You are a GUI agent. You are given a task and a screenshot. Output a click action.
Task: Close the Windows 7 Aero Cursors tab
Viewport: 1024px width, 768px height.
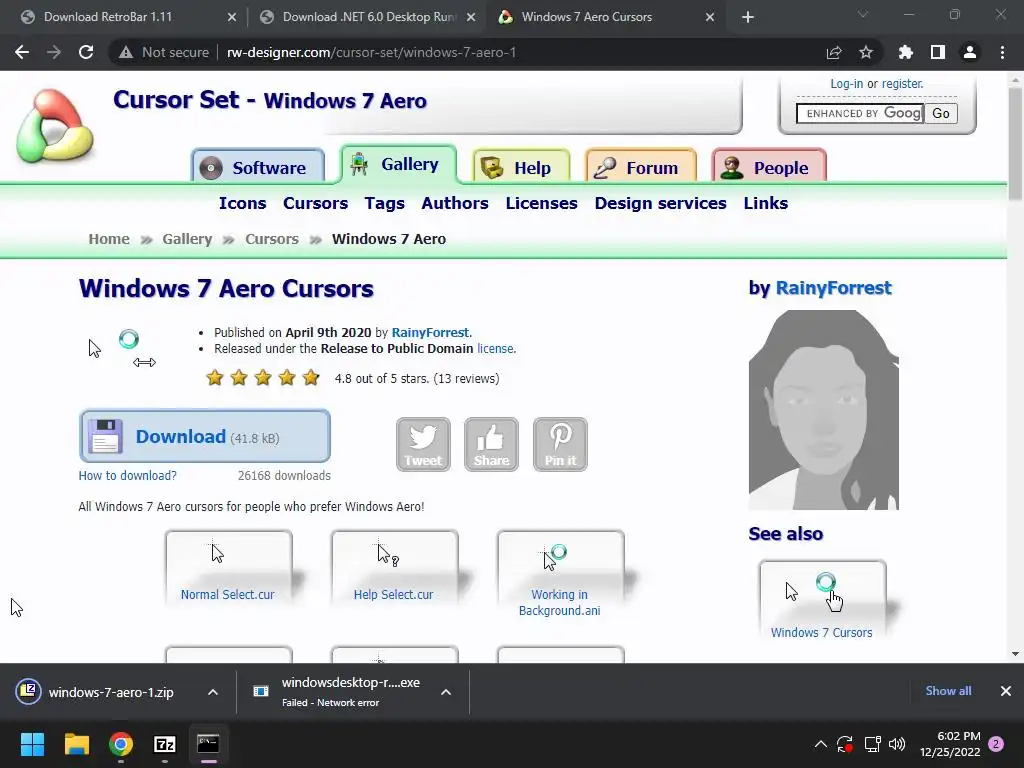pyautogui.click(x=710, y=17)
